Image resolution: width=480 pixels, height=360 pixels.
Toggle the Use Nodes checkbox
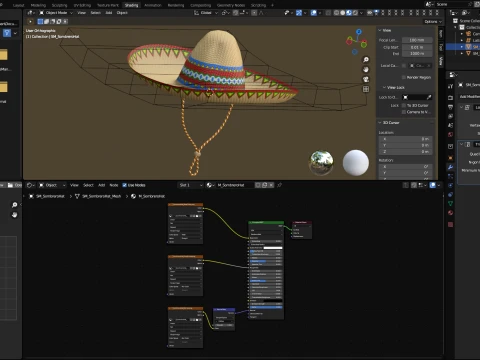(x=124, y=185)
